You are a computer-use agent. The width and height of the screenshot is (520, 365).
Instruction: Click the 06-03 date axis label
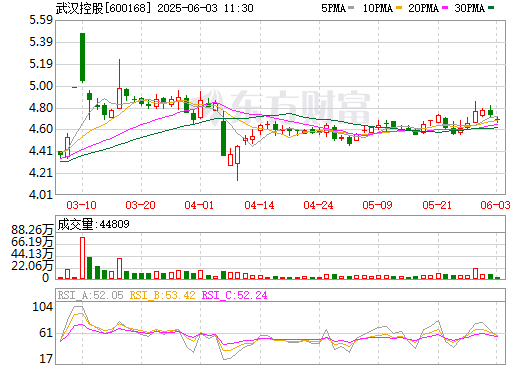point(495,205)
